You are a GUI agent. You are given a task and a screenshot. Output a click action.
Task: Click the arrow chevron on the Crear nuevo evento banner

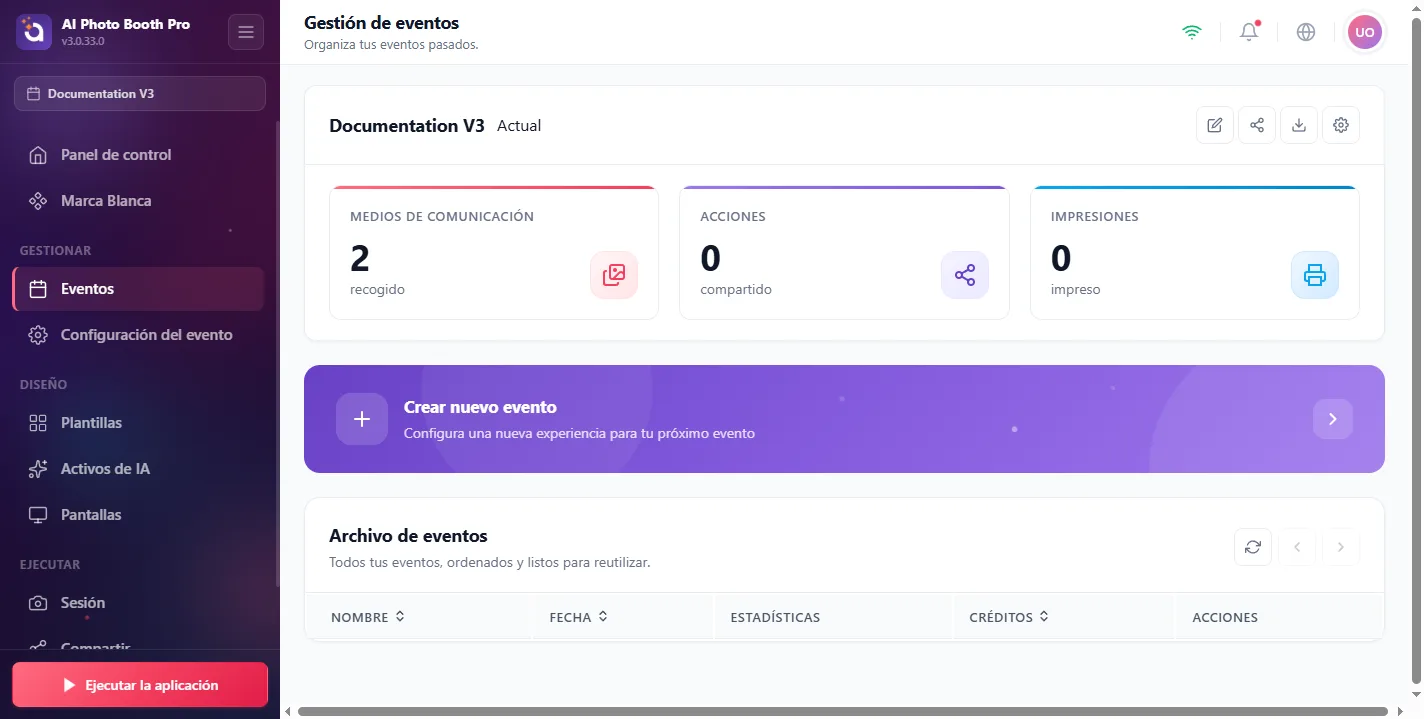click(x=1333, y=419)
